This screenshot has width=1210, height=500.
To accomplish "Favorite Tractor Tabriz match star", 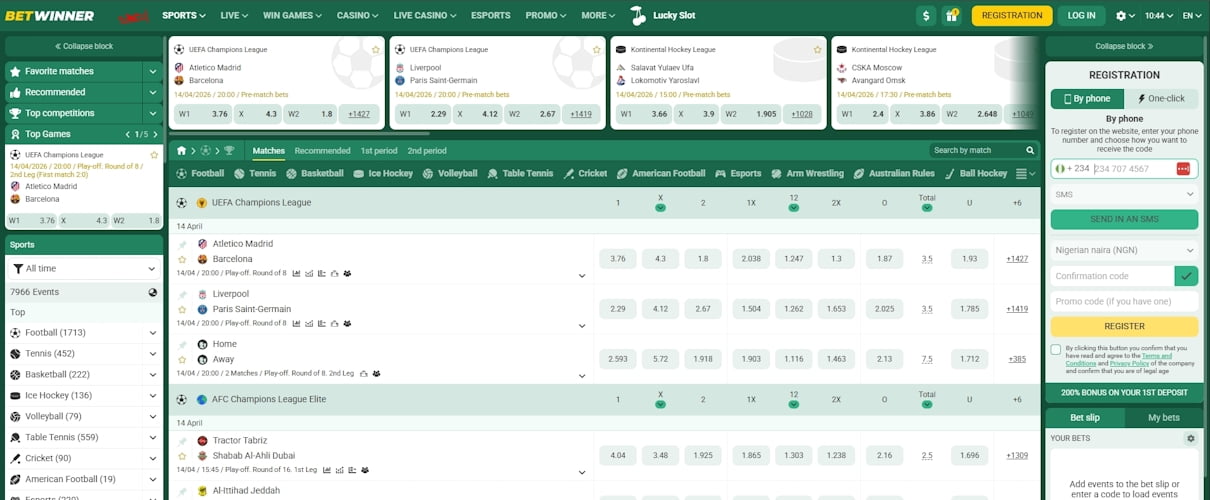I will click(x=182, y=455).
